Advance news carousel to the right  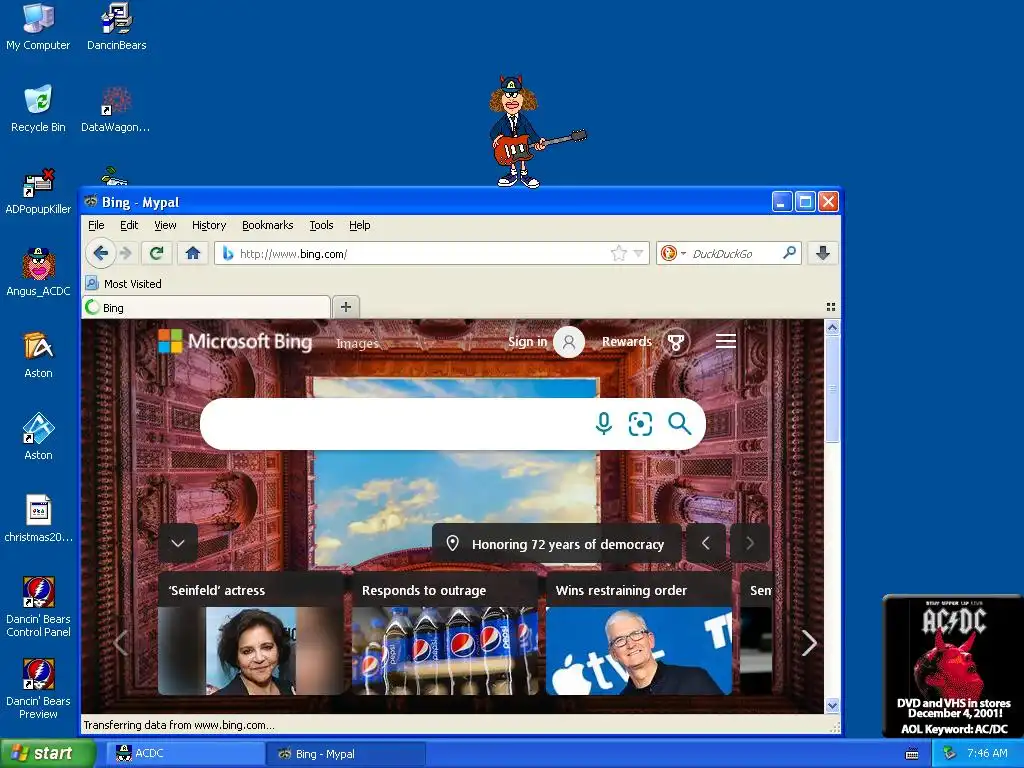pos(809,643)
